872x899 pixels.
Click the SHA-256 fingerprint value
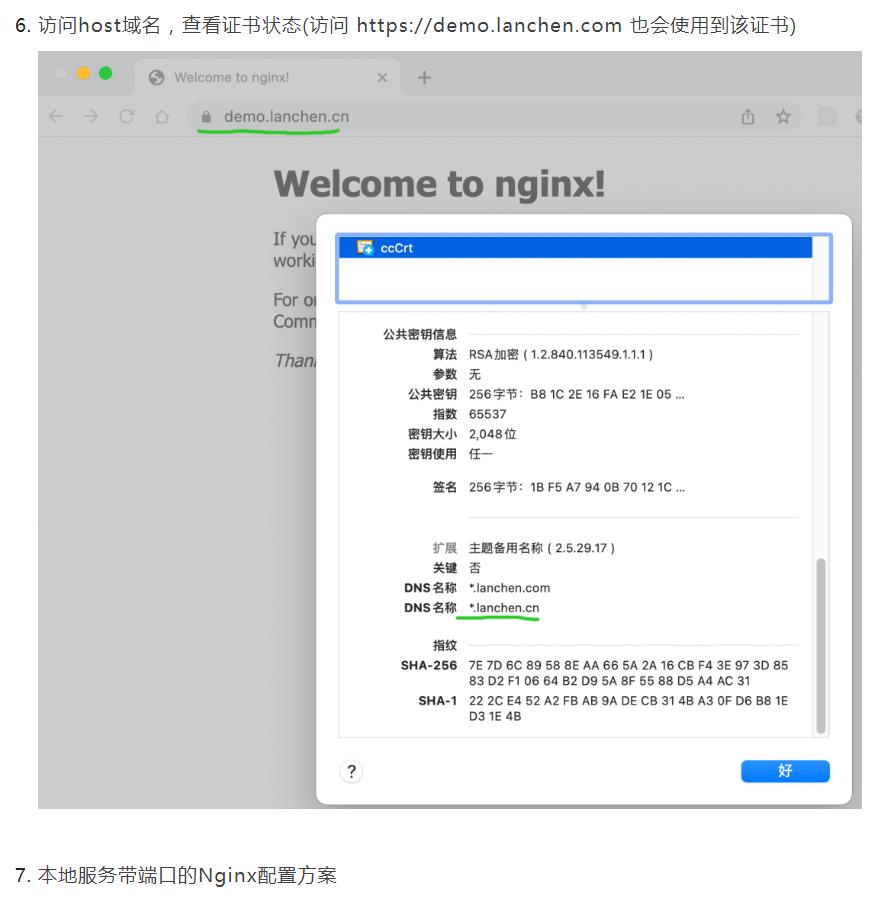point(628,673)
